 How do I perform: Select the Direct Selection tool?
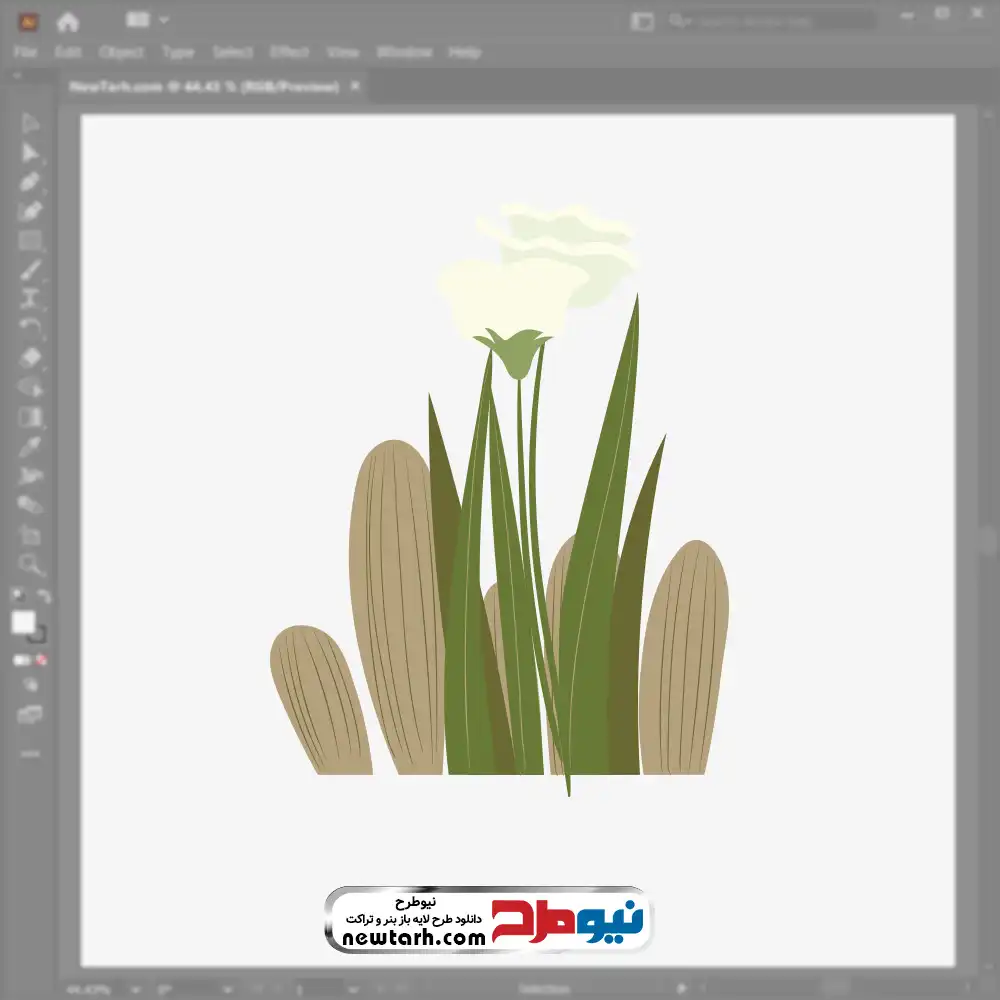coord(30,153)
